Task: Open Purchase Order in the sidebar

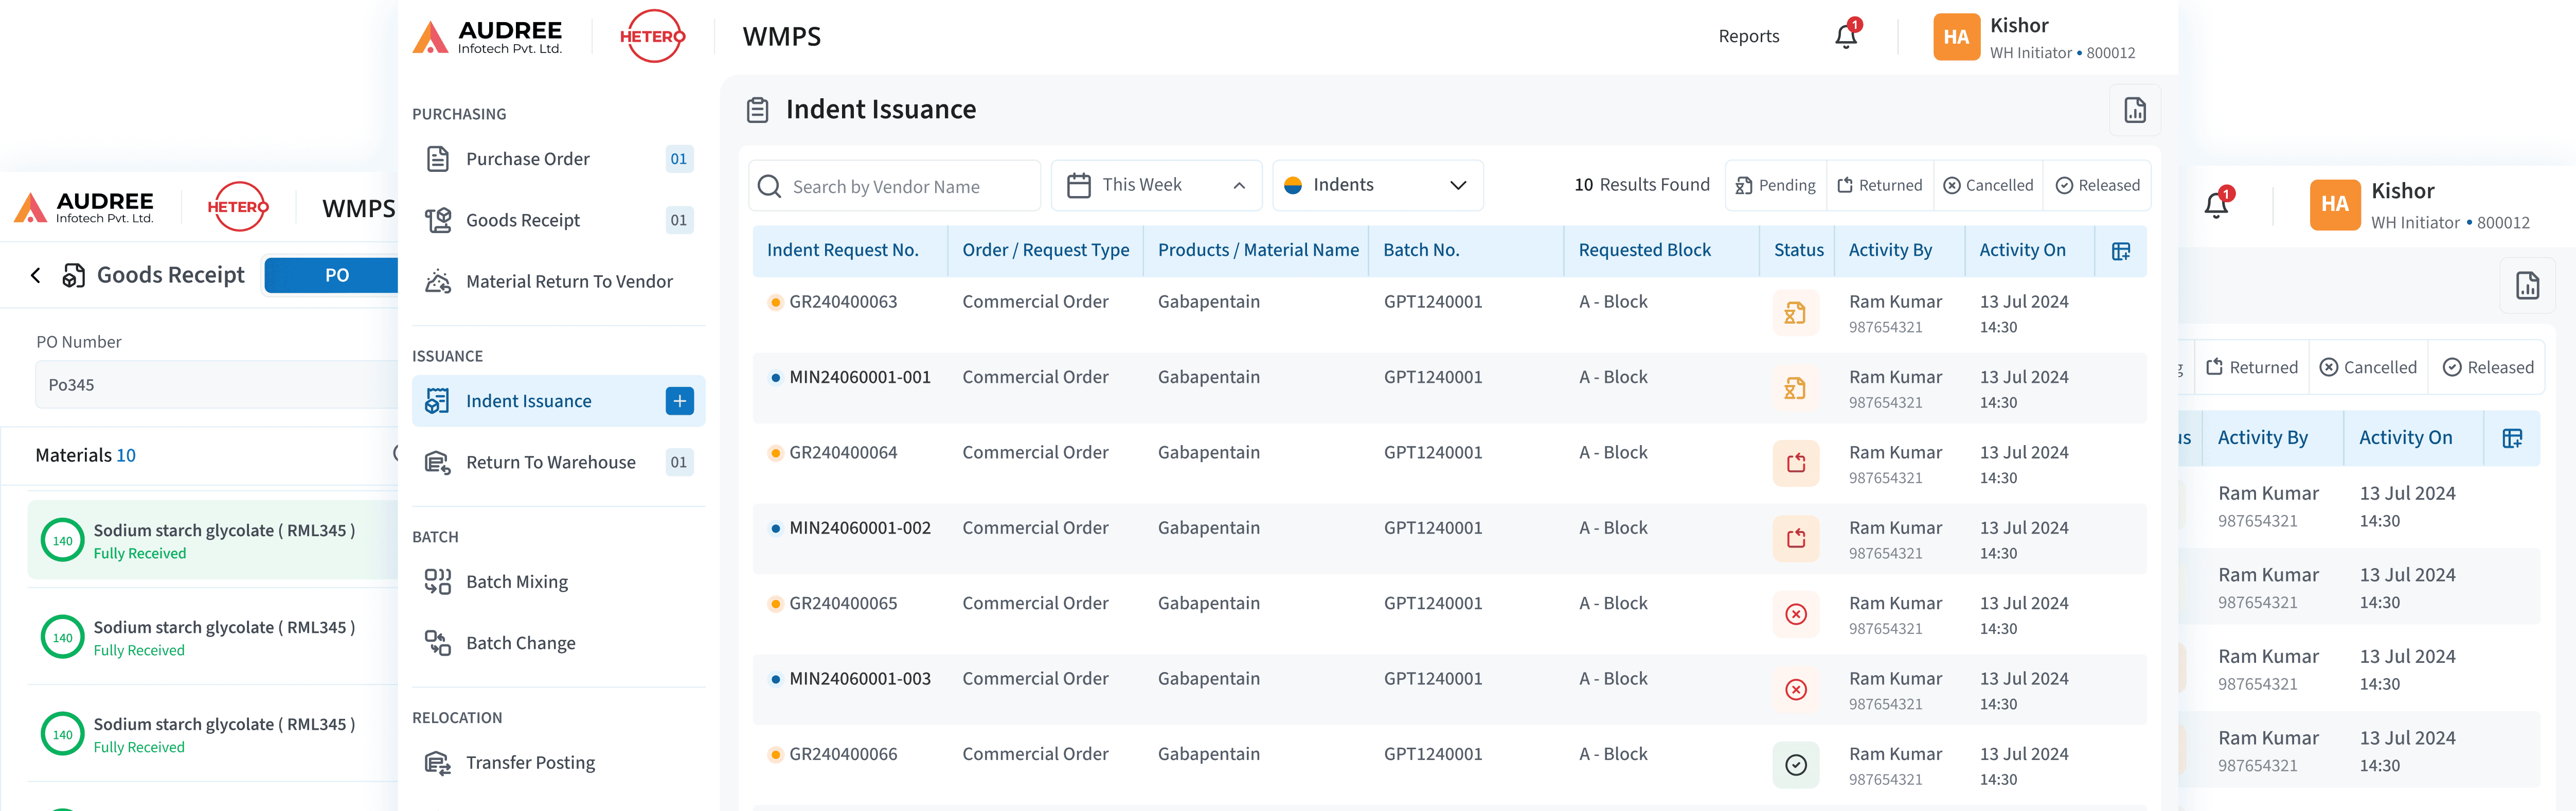Action: pyautogui.click(x=527, y=159)
